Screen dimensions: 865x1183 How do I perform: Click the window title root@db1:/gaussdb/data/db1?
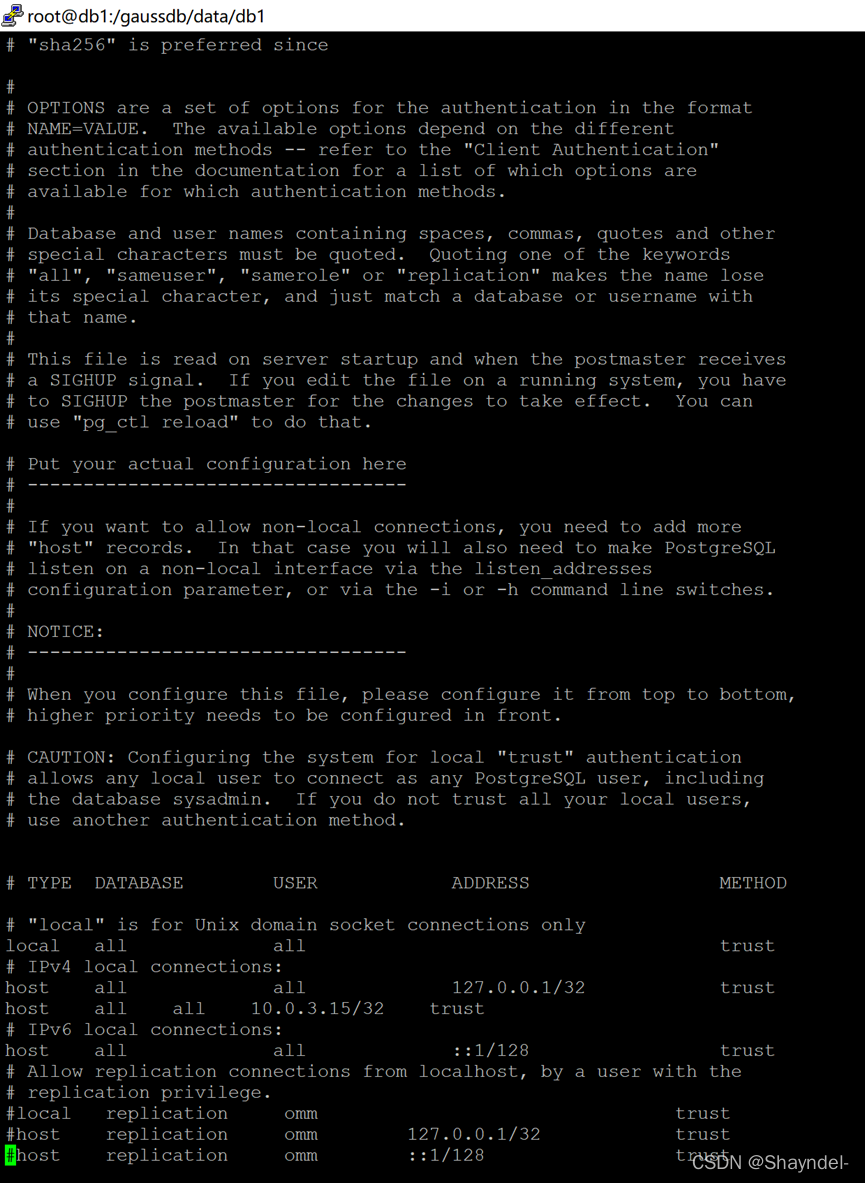[146, 16]
